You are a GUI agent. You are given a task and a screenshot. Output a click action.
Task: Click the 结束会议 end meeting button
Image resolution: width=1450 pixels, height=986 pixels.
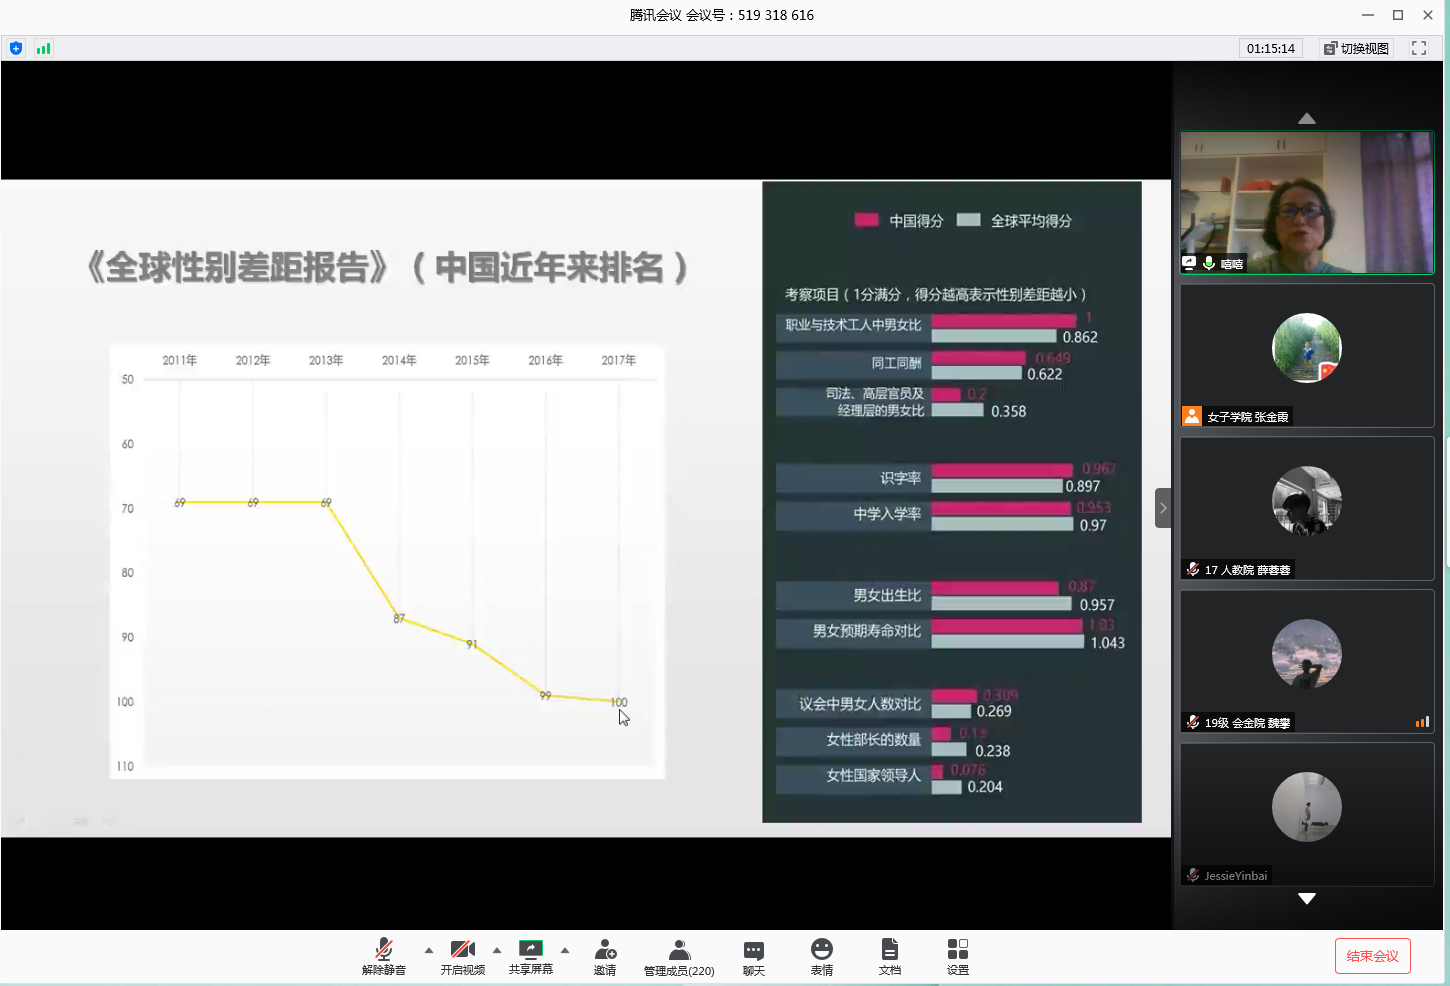pos(1372,956)
